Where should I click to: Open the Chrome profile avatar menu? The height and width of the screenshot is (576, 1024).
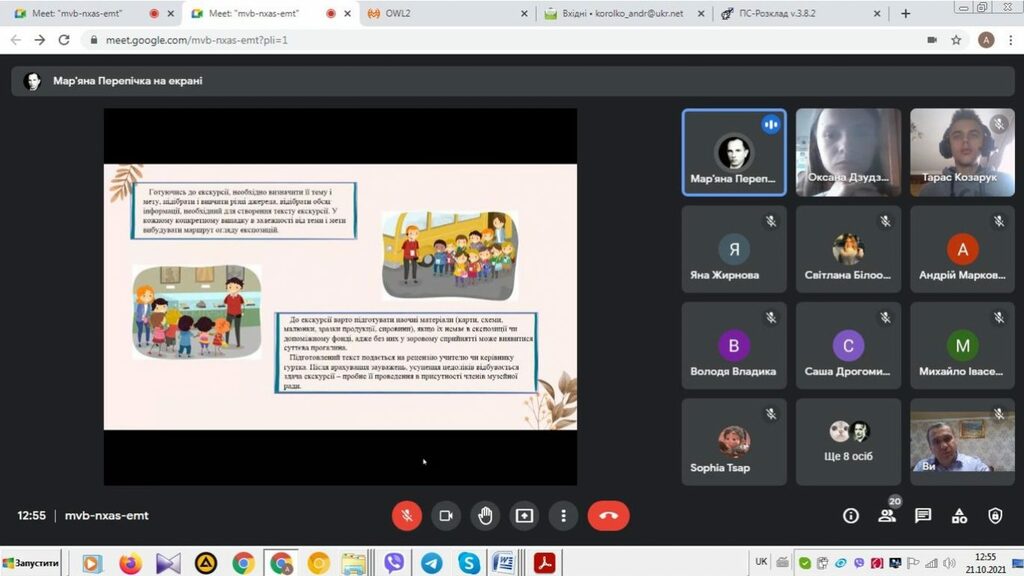[x=986, y=40]
